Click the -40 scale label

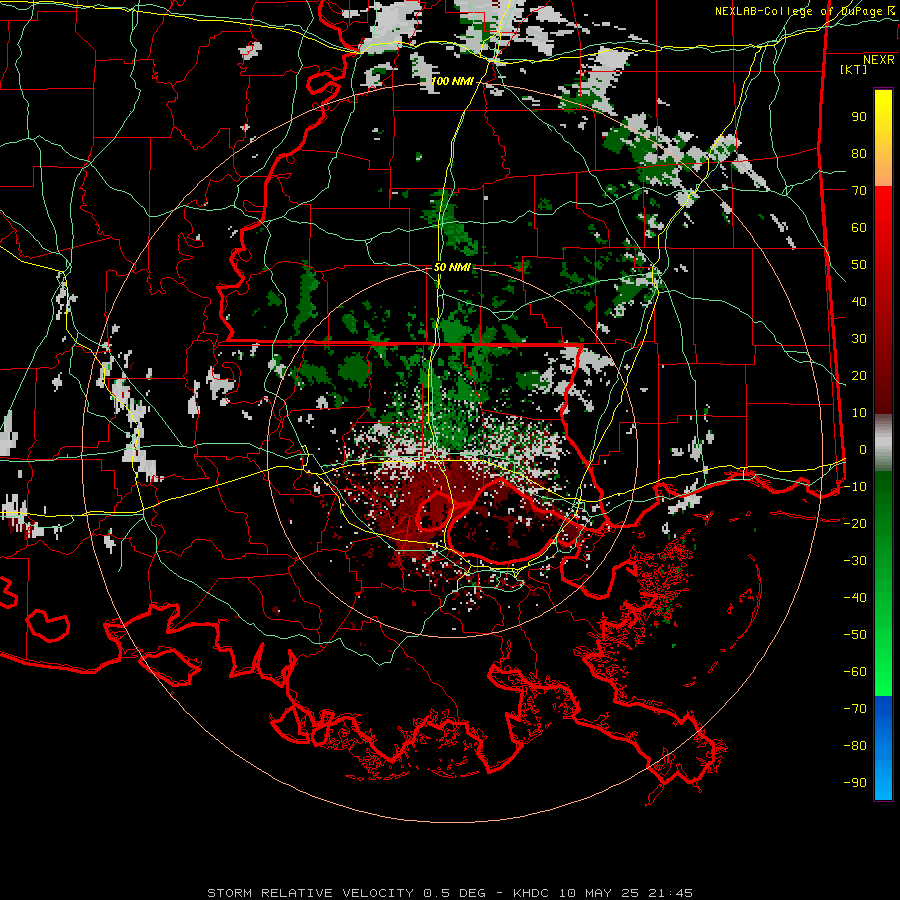coord(855,598)
